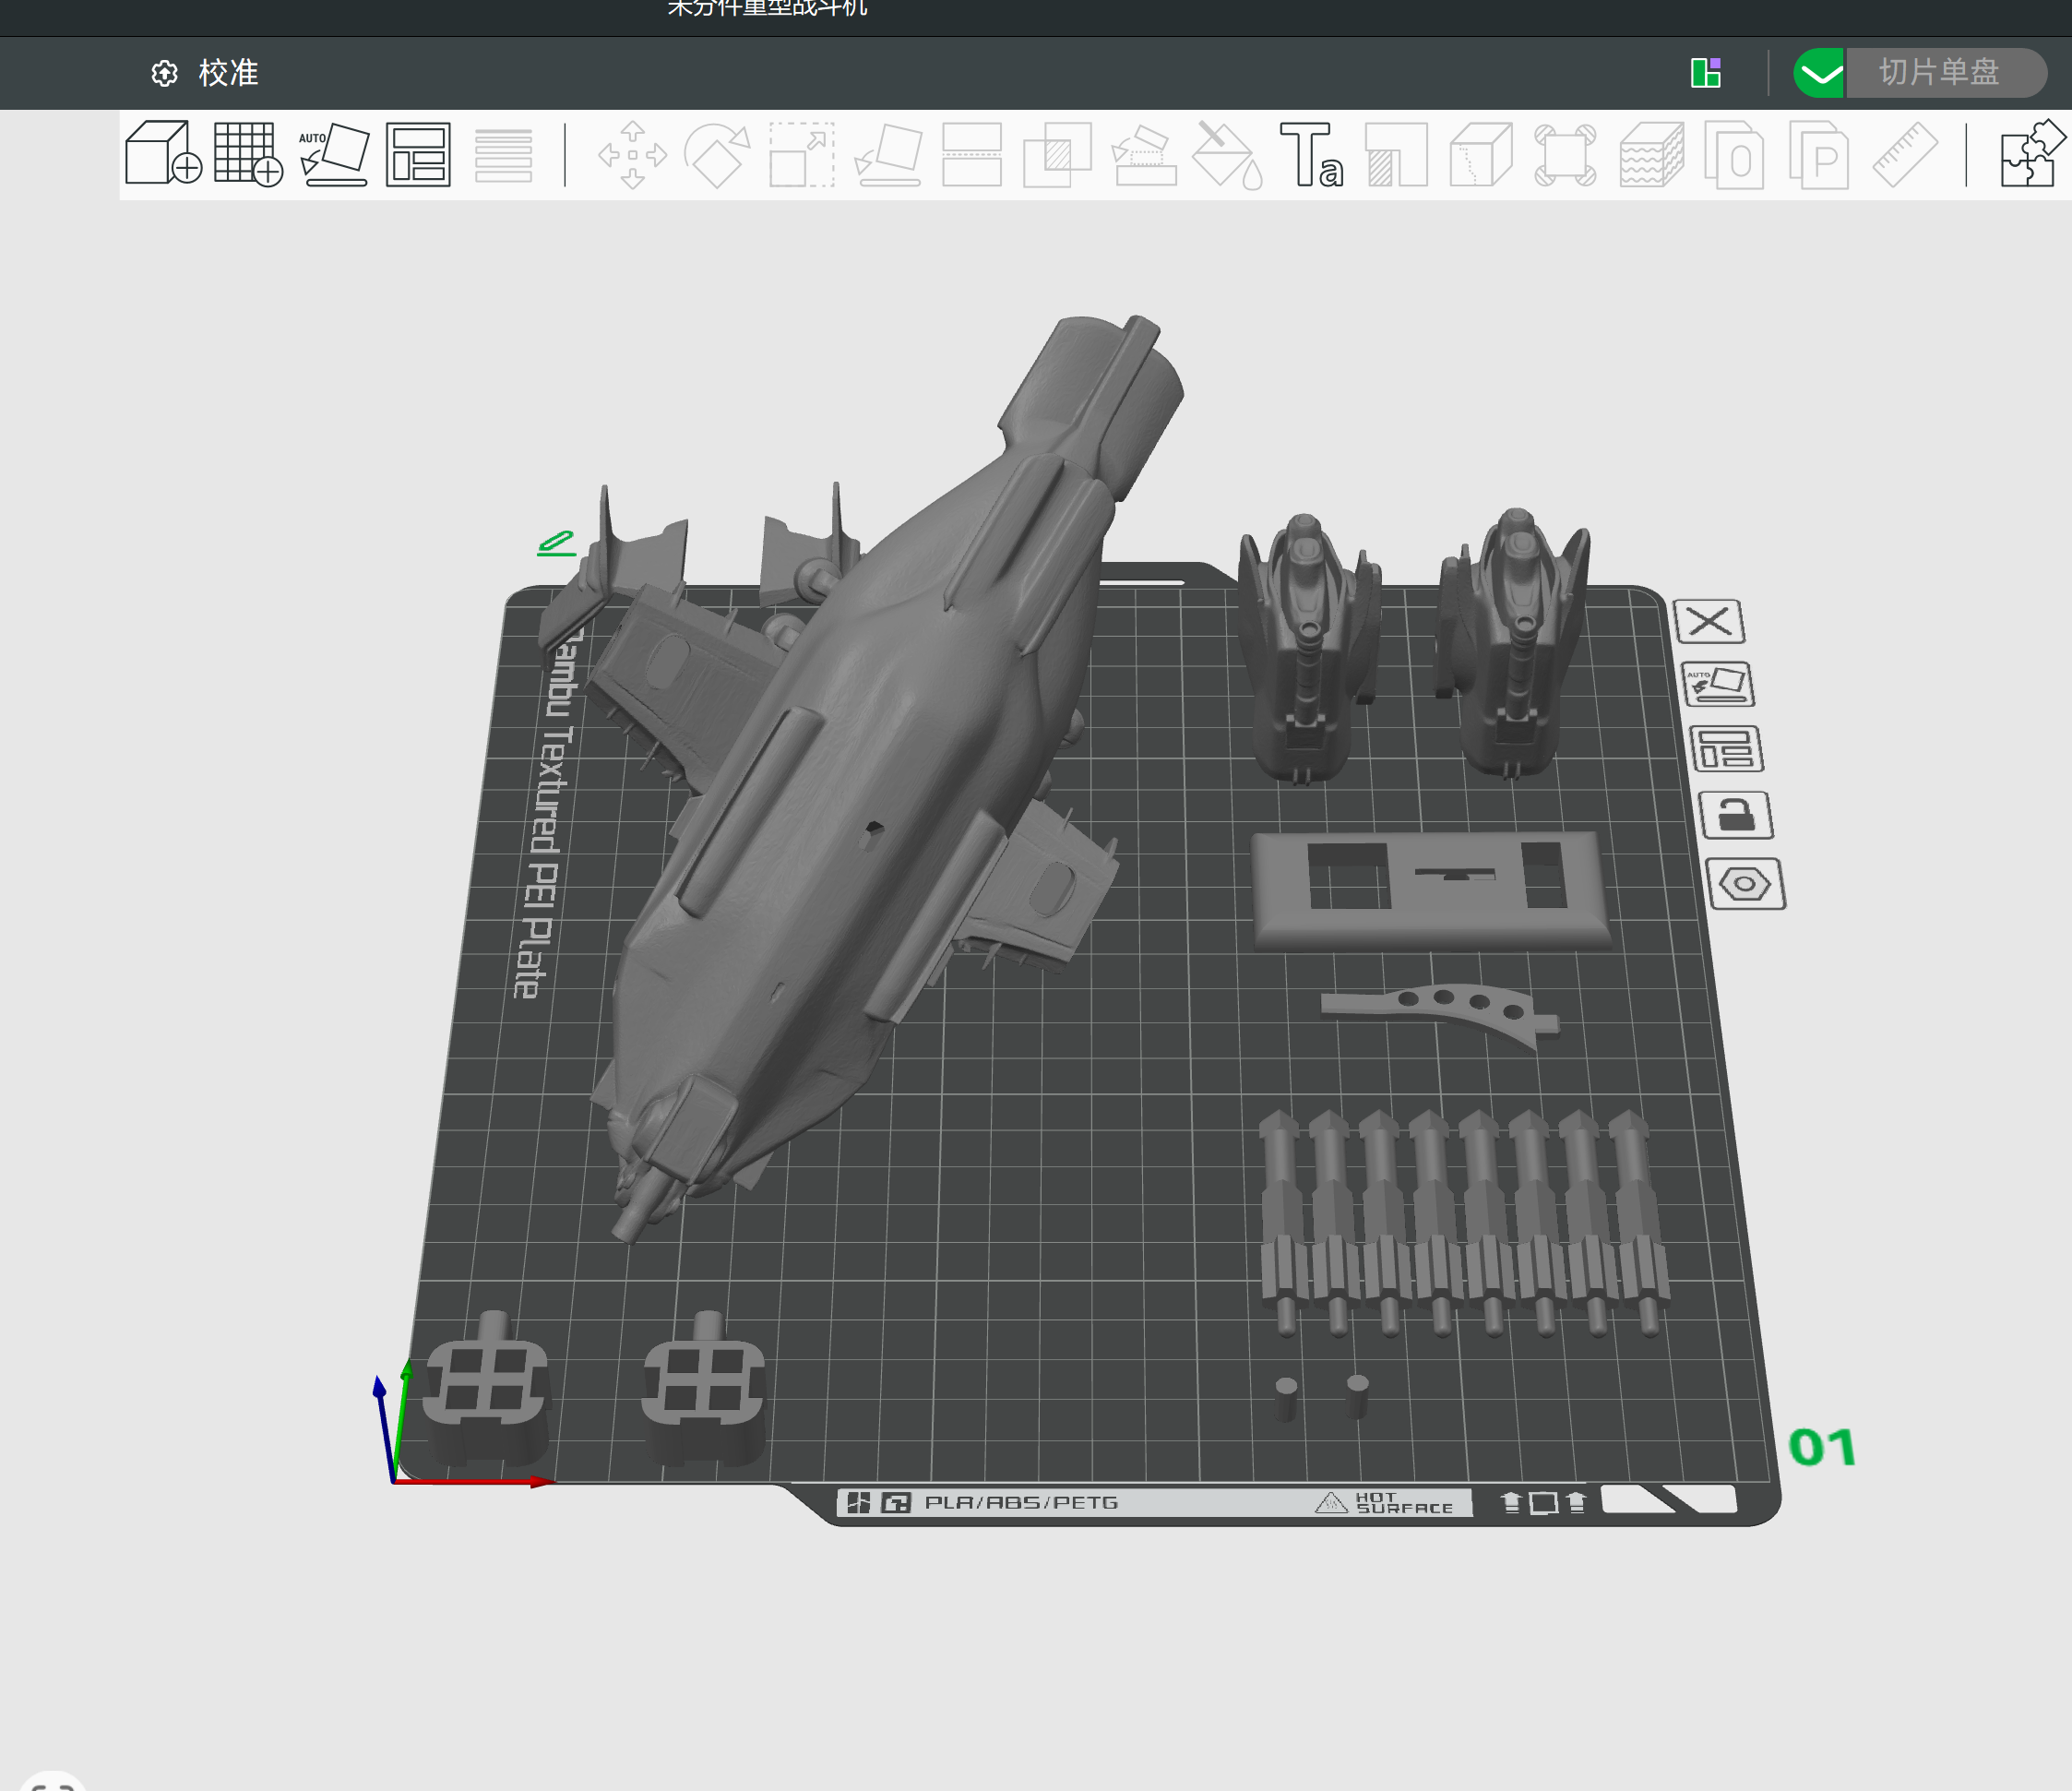Select the Cut tool
The height and width of the screenshot is (1791, 2072).
click(972, 155)
